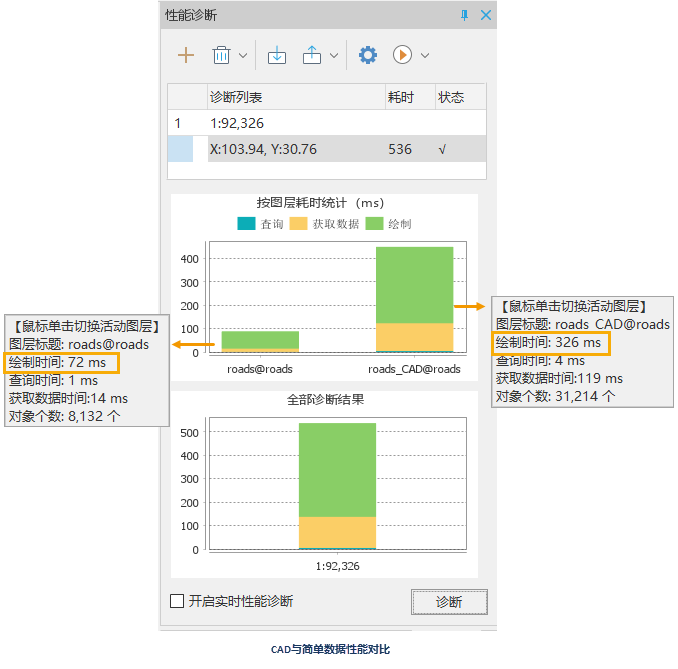The image size is (678, 669).
Task: Open settings via the gear icon
Action: point(368,55)
